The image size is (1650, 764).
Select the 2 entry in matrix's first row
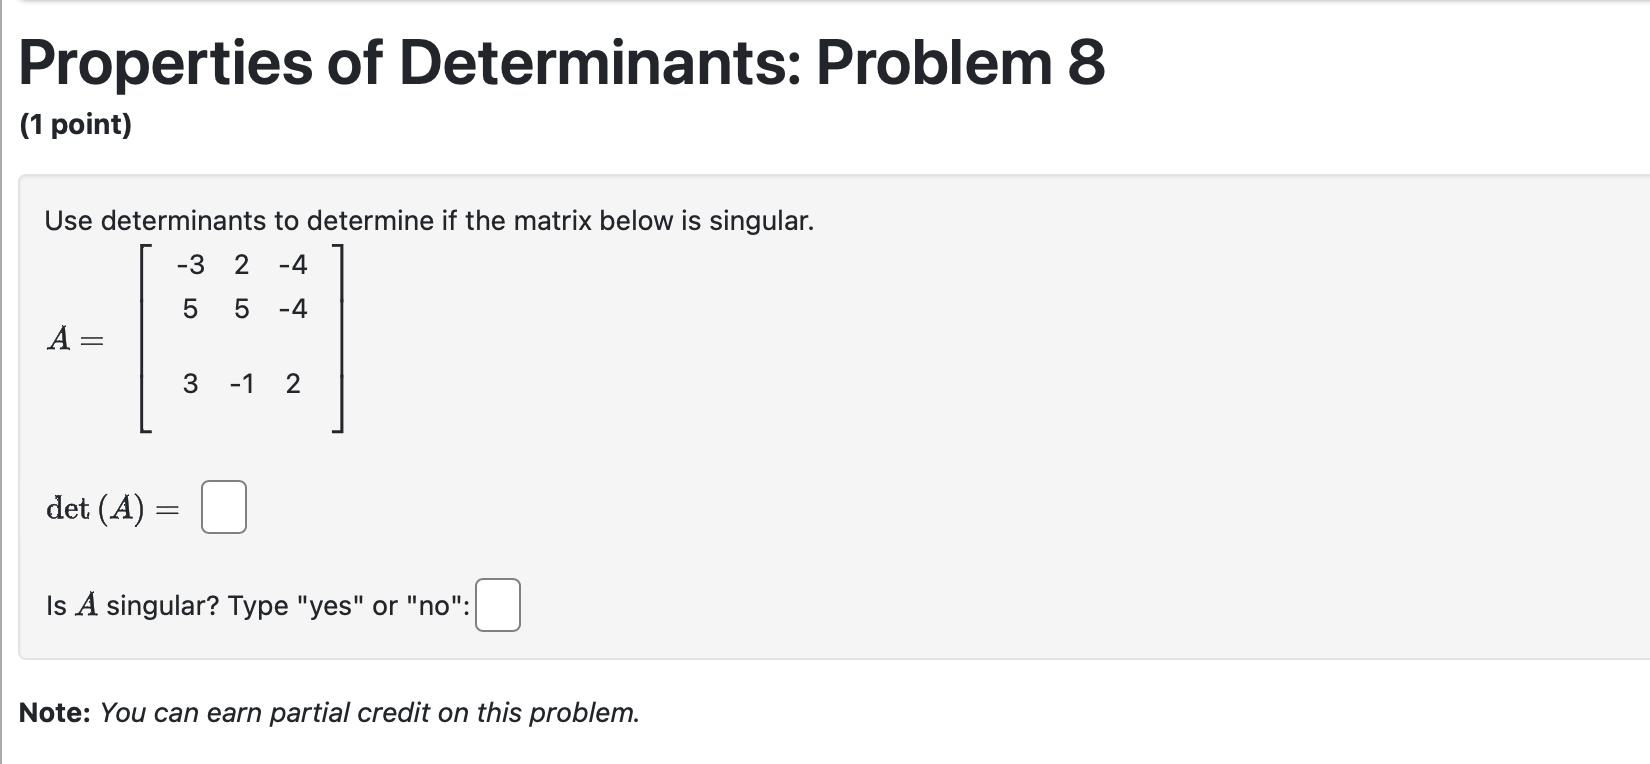click(x=242, y=265)
